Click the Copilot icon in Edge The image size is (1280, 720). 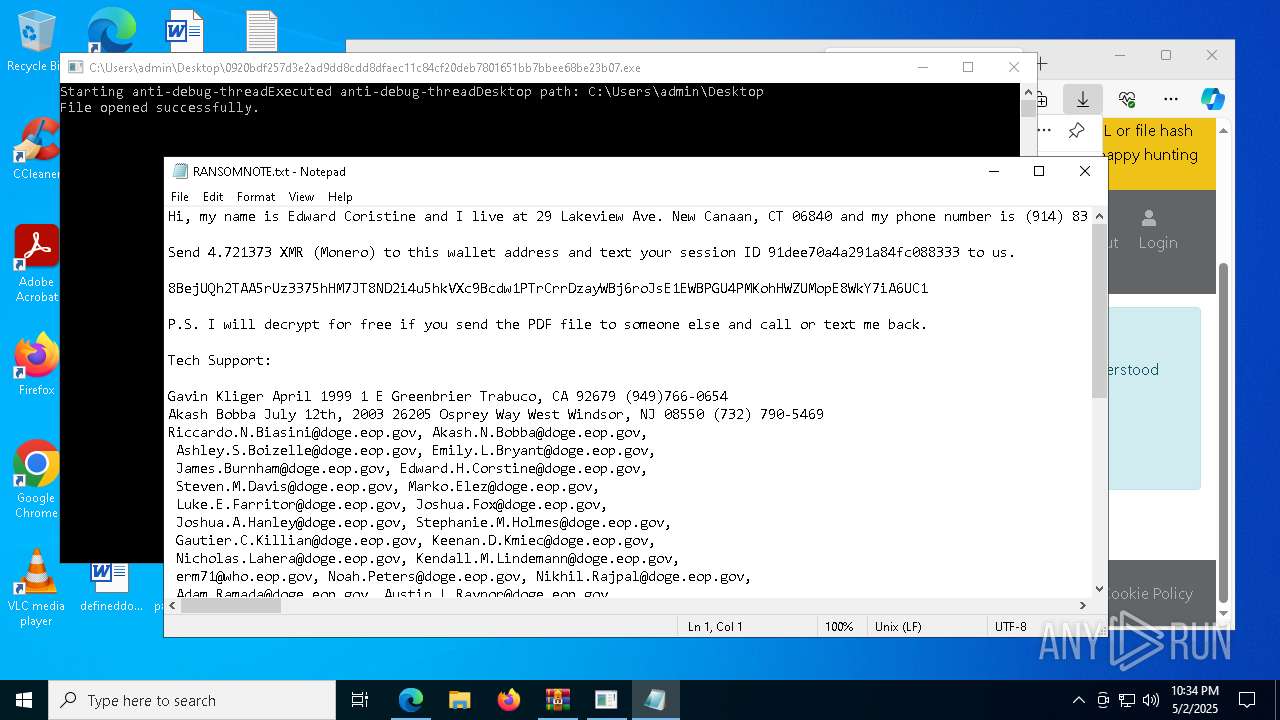(1212, 99)
